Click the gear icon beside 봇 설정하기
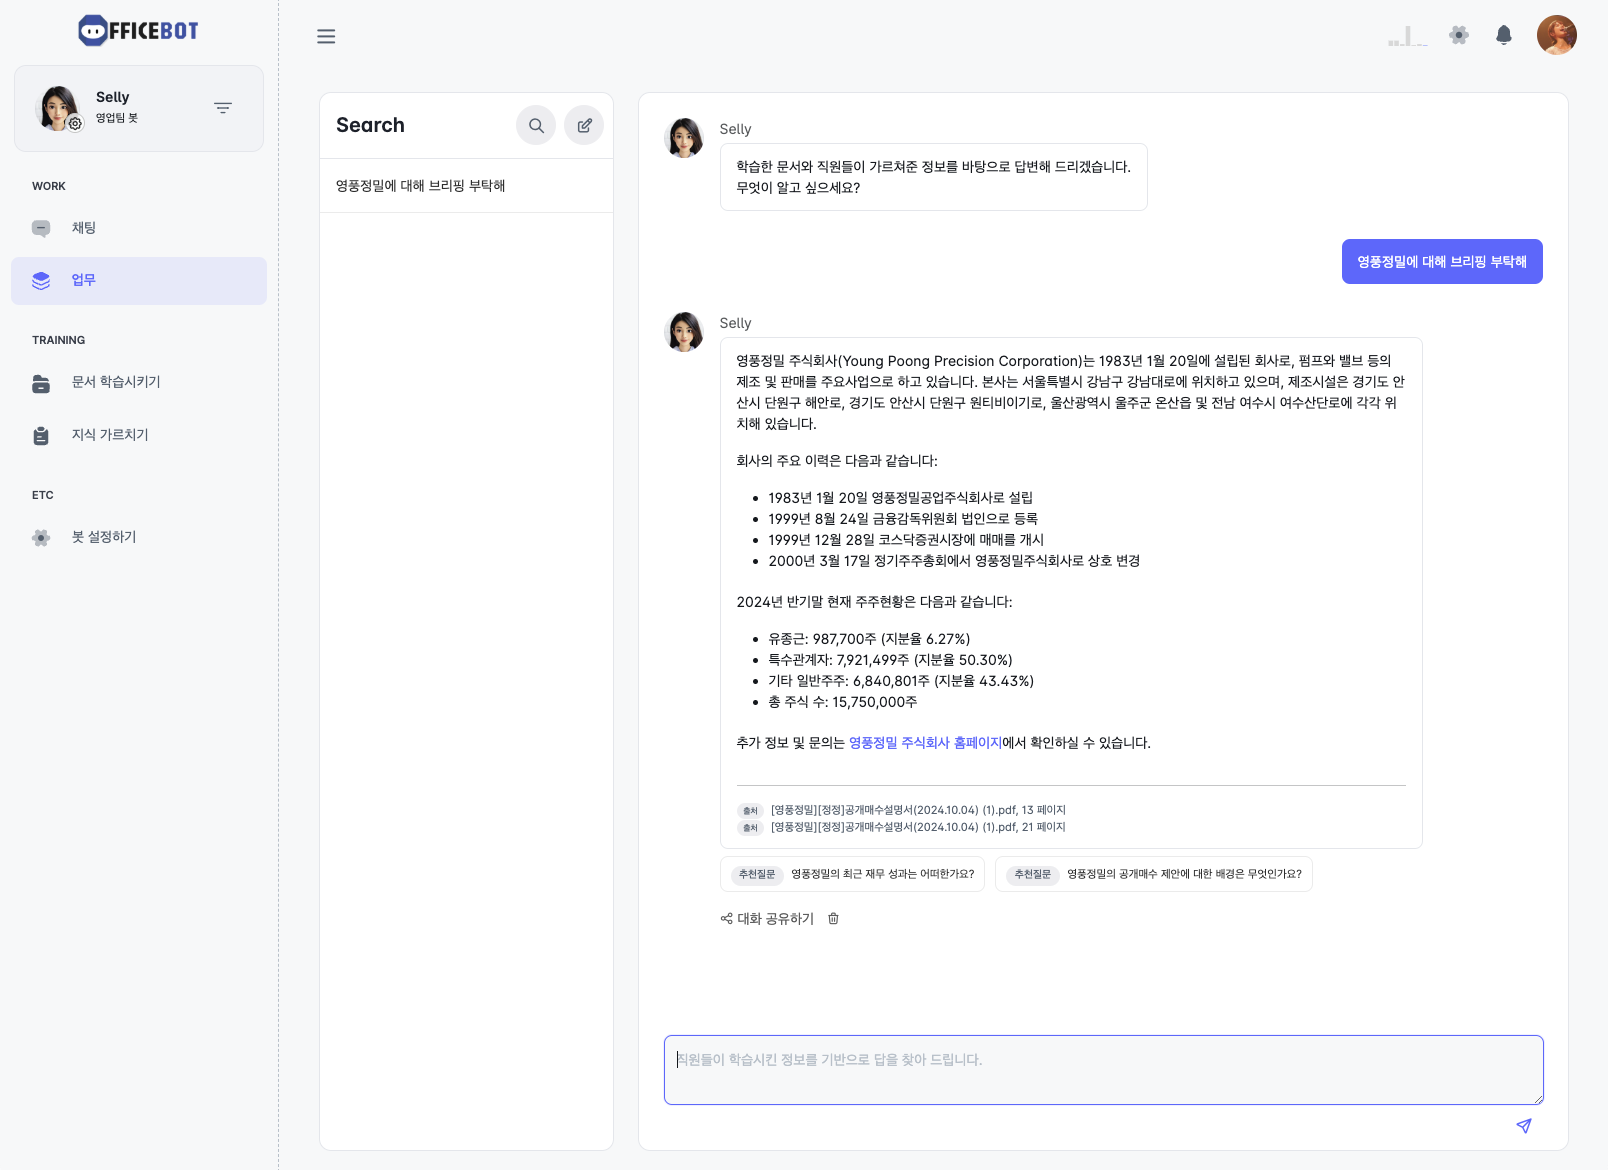This screenshot has width=1608, height=1170. [x=41, y=538]
